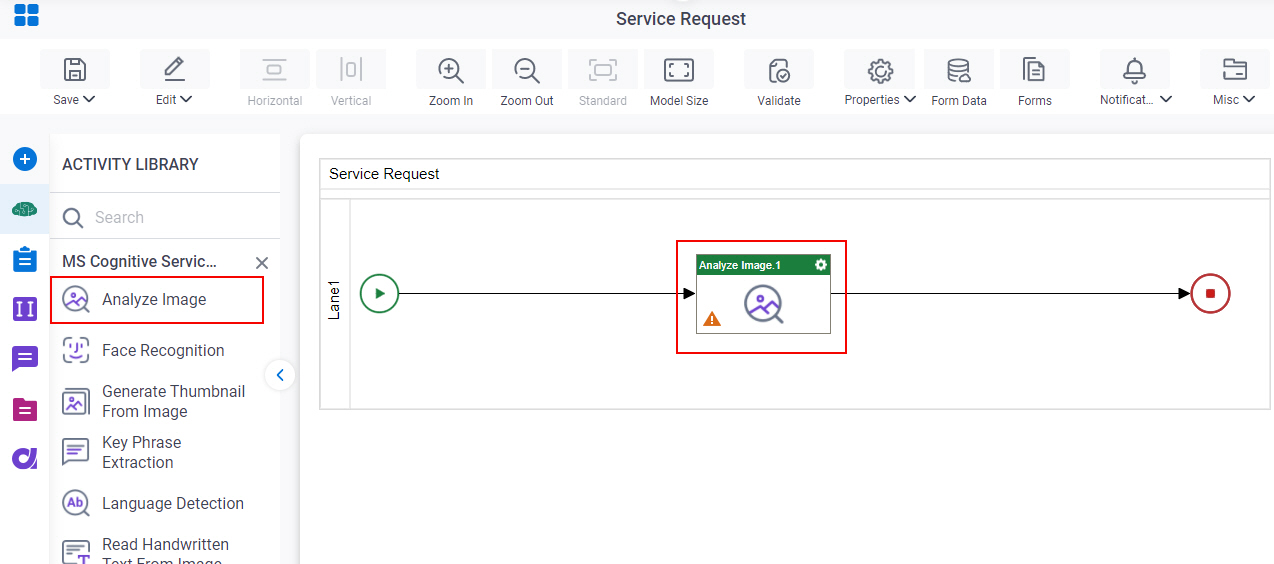1274x564 pixels.
Task: Click the Activity Library search field
Action: (165, 217)
